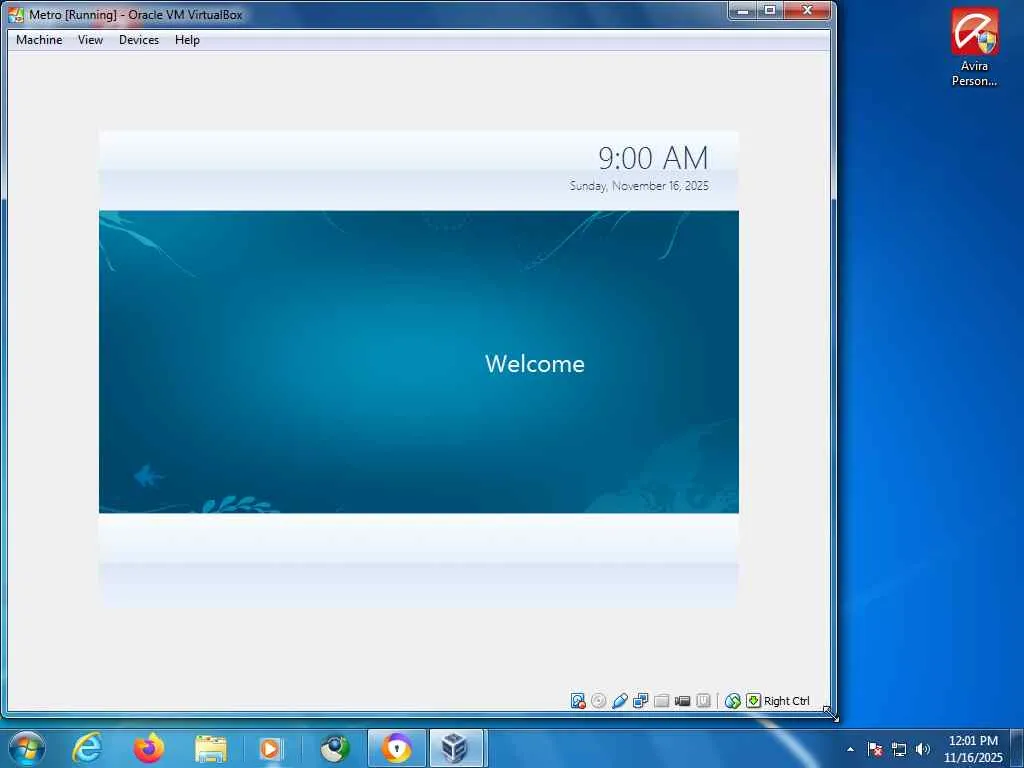Viewport: 1024px width, 768px height.
Task: Switch to the VirtualBox taskbar button
Action: pyautogui.click(x=455, y=748)
